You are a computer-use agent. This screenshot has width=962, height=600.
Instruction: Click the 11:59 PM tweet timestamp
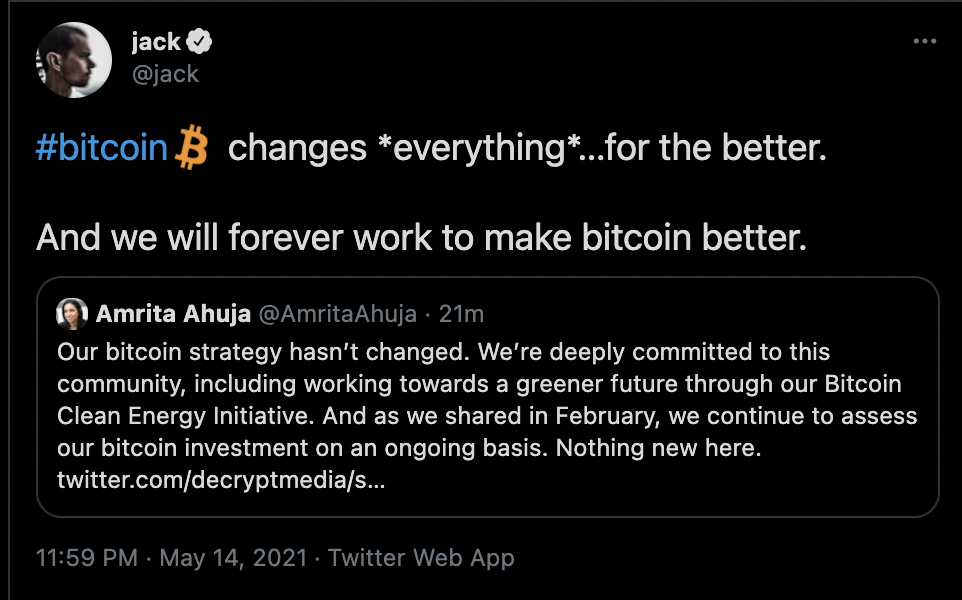[x=86, y=557]
